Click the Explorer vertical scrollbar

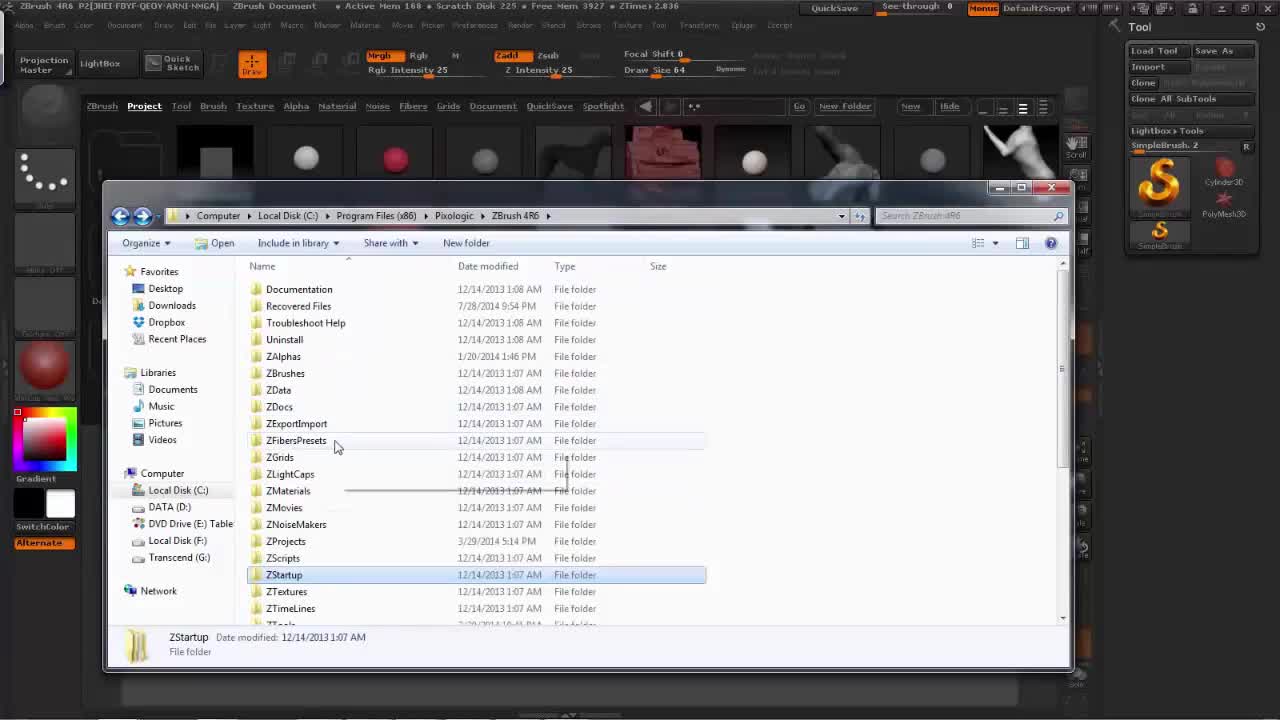tap(1062, 439)
